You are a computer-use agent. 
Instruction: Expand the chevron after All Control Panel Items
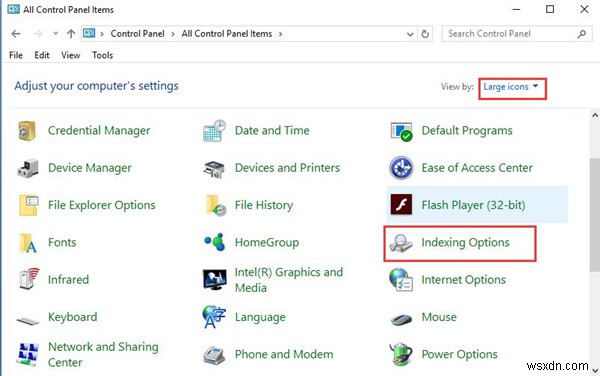[x=280, y=34]
